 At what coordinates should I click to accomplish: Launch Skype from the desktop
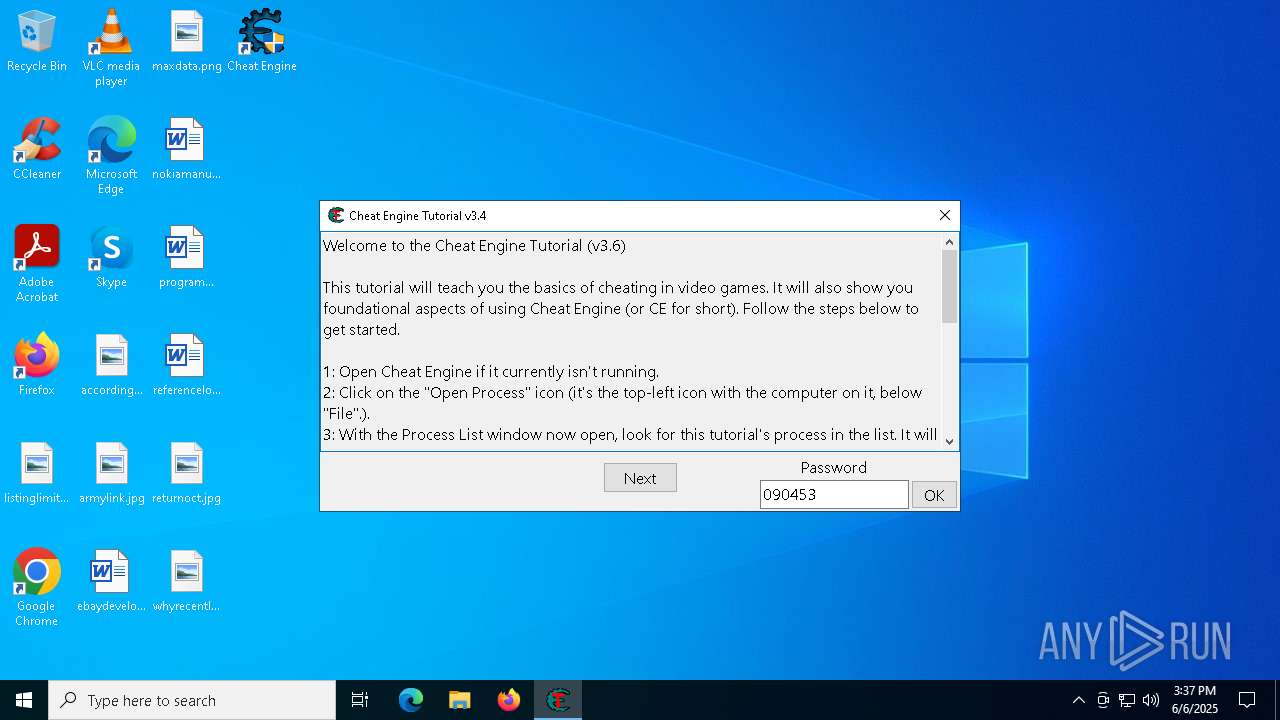pos(111,257)
